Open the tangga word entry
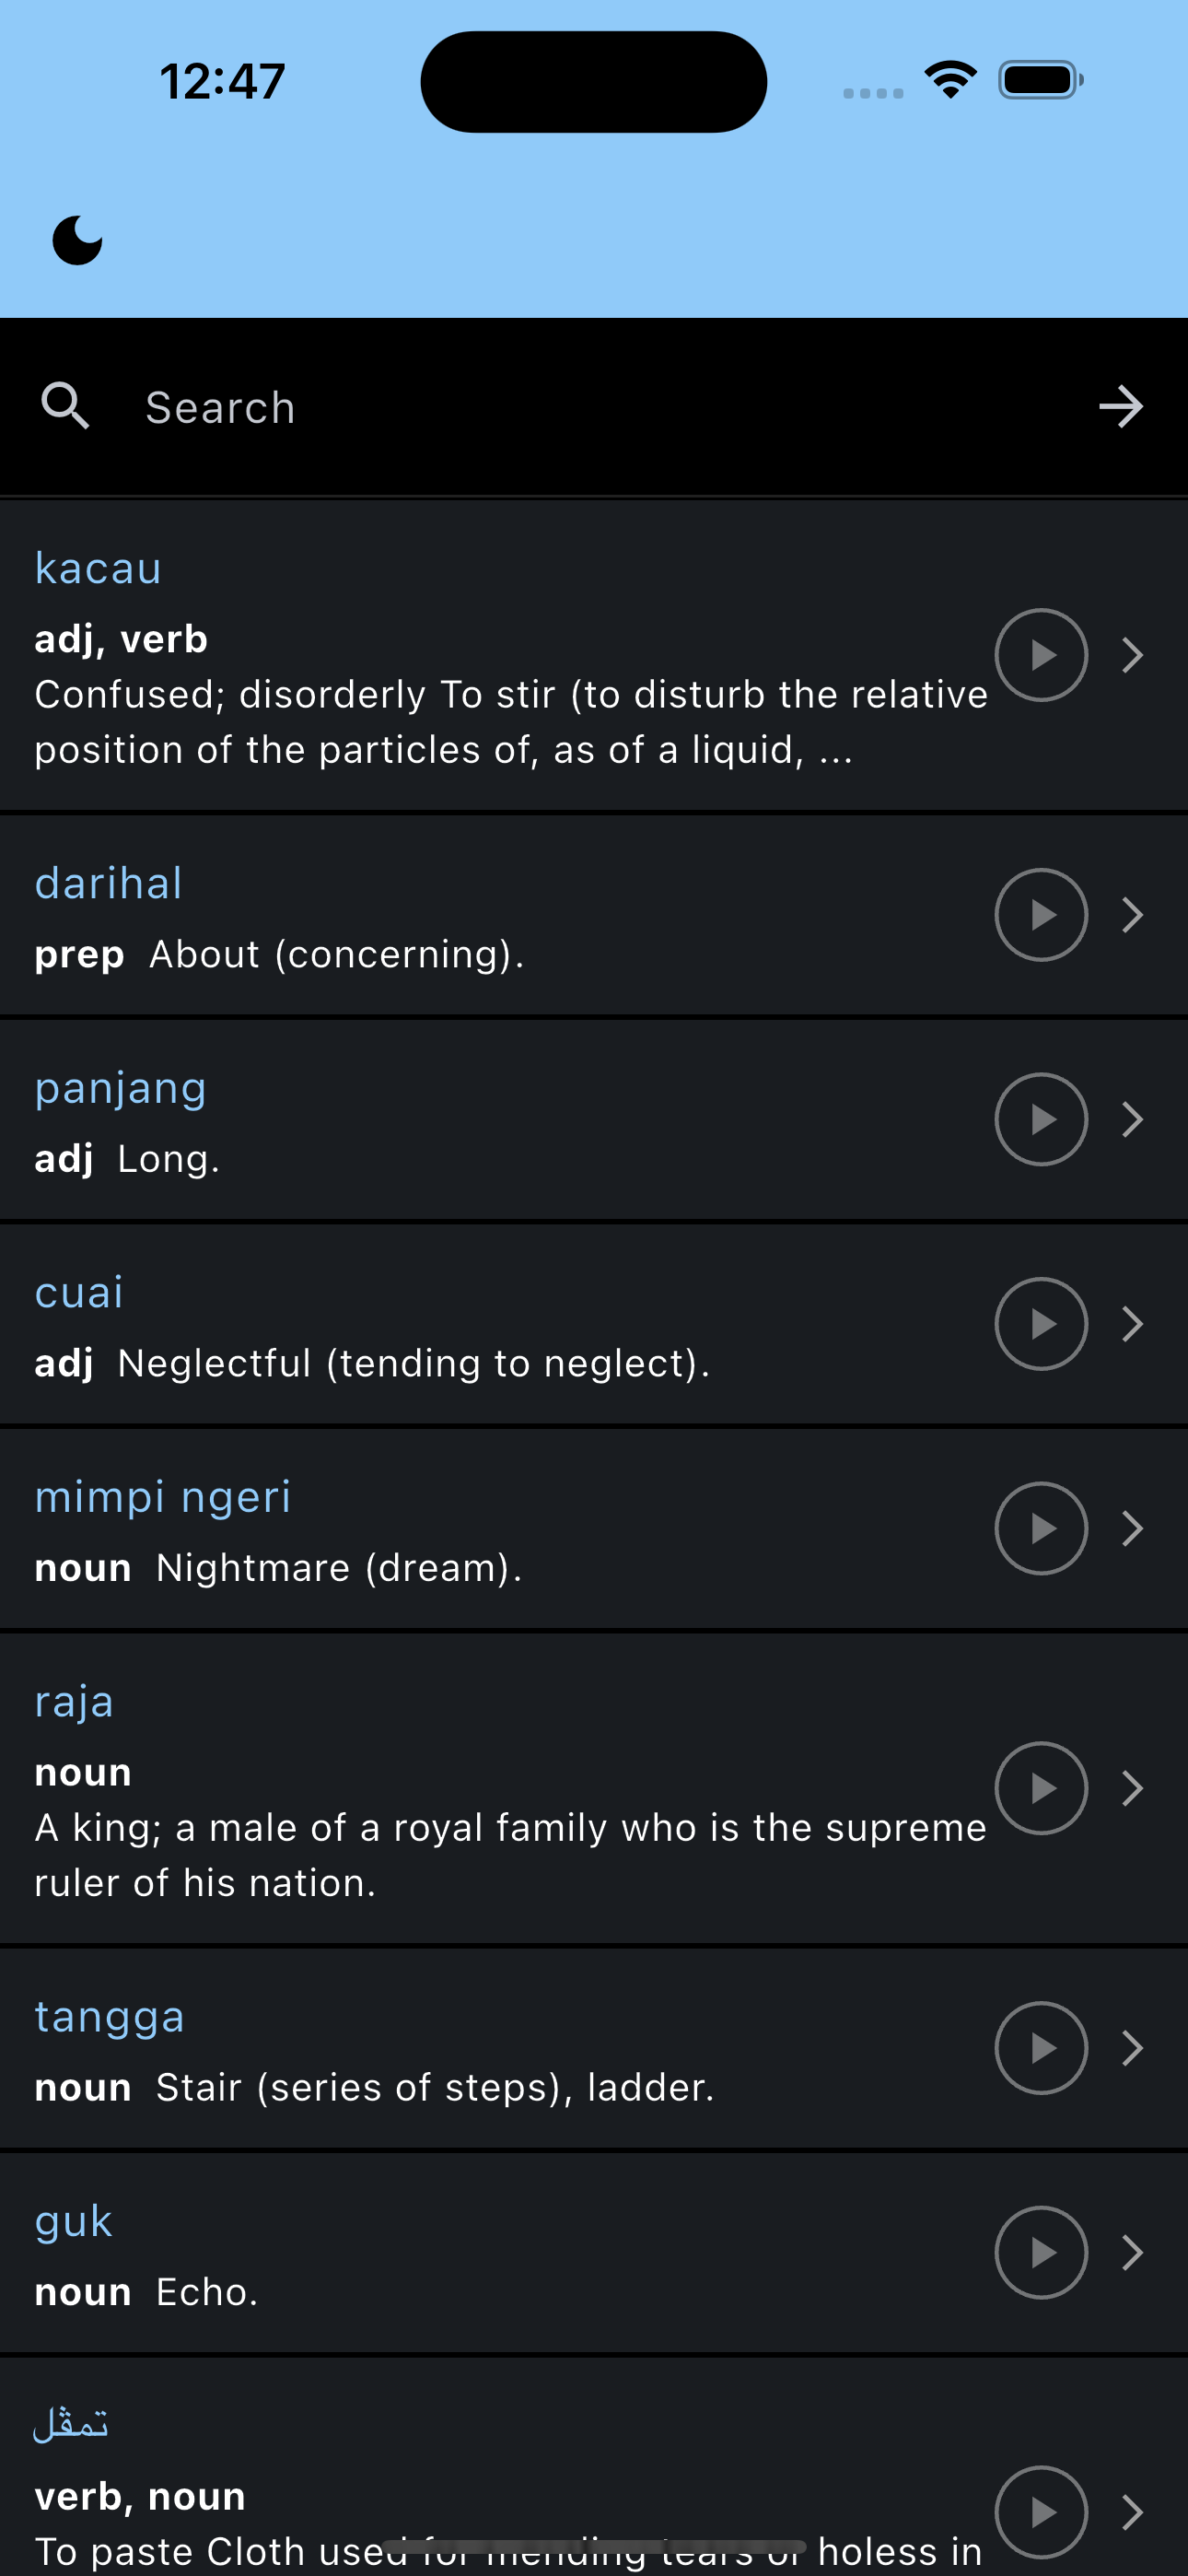1188x2576 pixels. [594, 2048]
